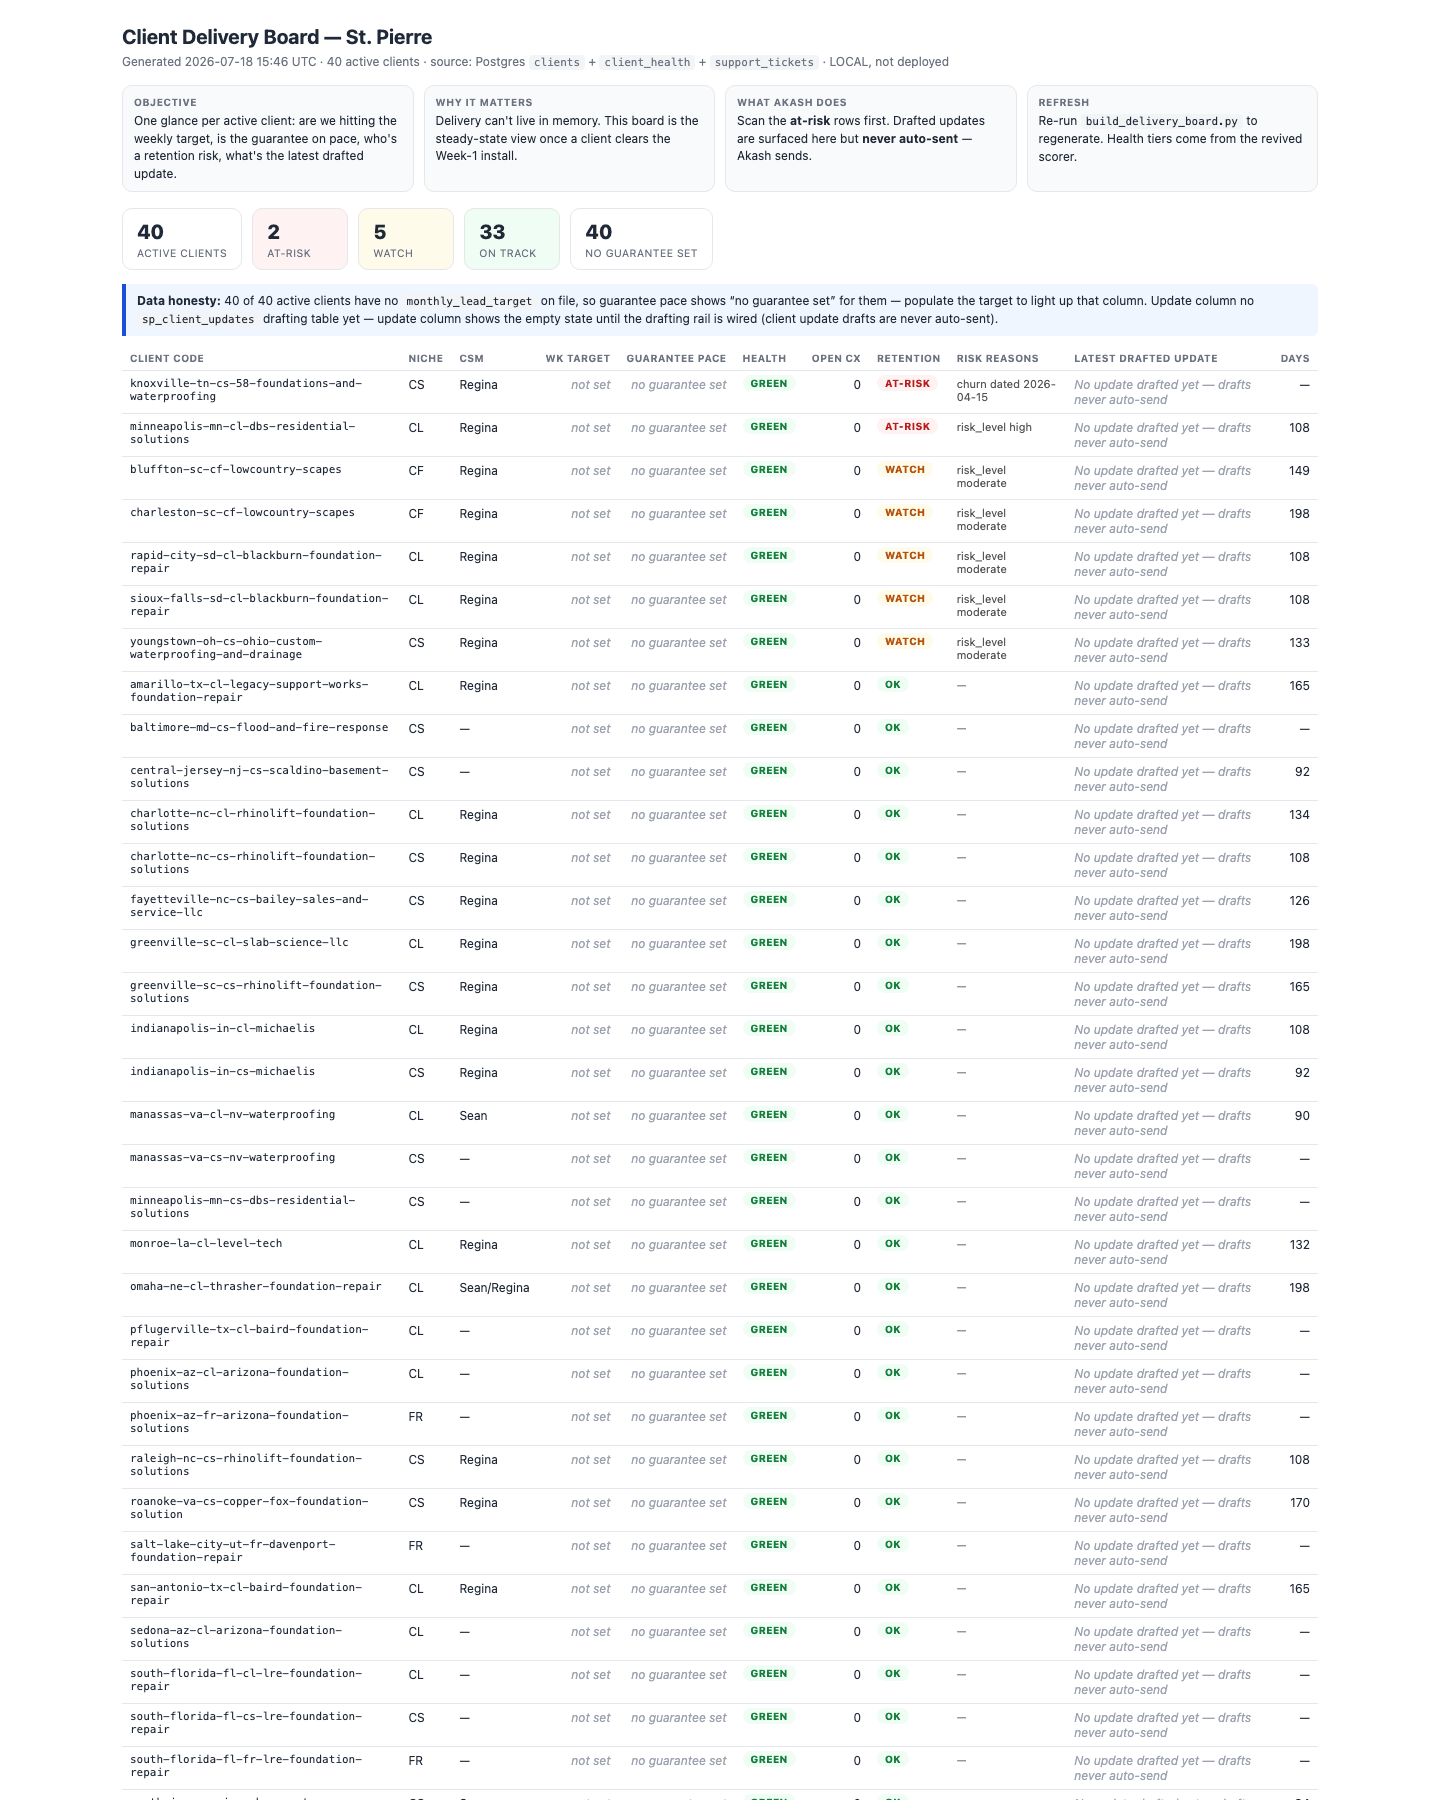Click the Retention column header
Image resolution: width=1440 pixels, height=1800 pixels.
[908, 358]
